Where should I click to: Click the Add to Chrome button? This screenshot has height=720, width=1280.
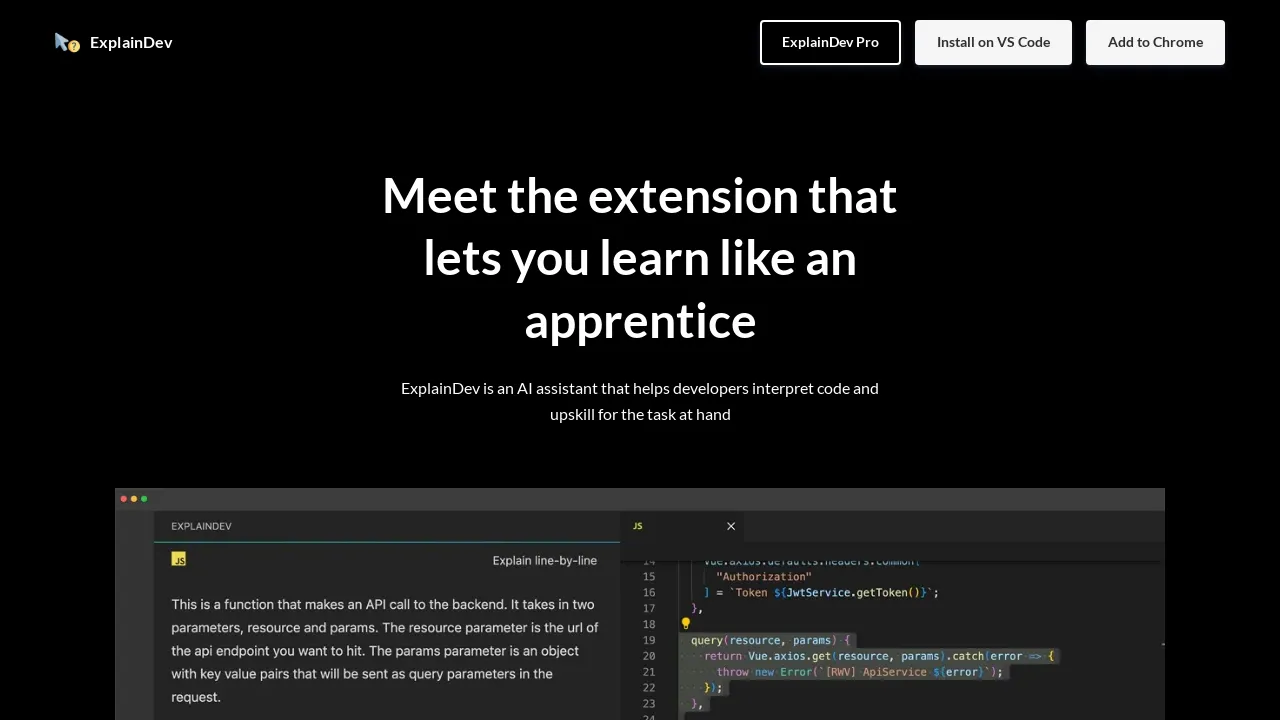[x=1155, y=42]
